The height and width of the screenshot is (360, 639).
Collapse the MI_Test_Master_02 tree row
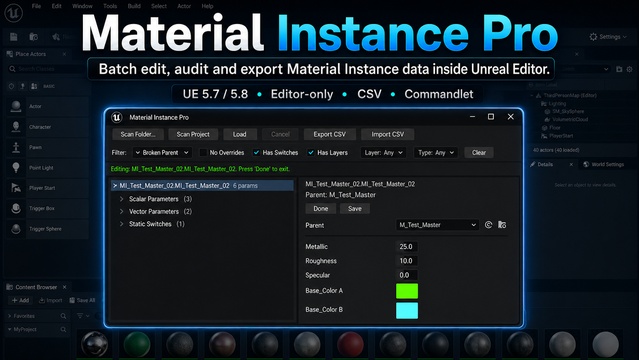point(115,186)
